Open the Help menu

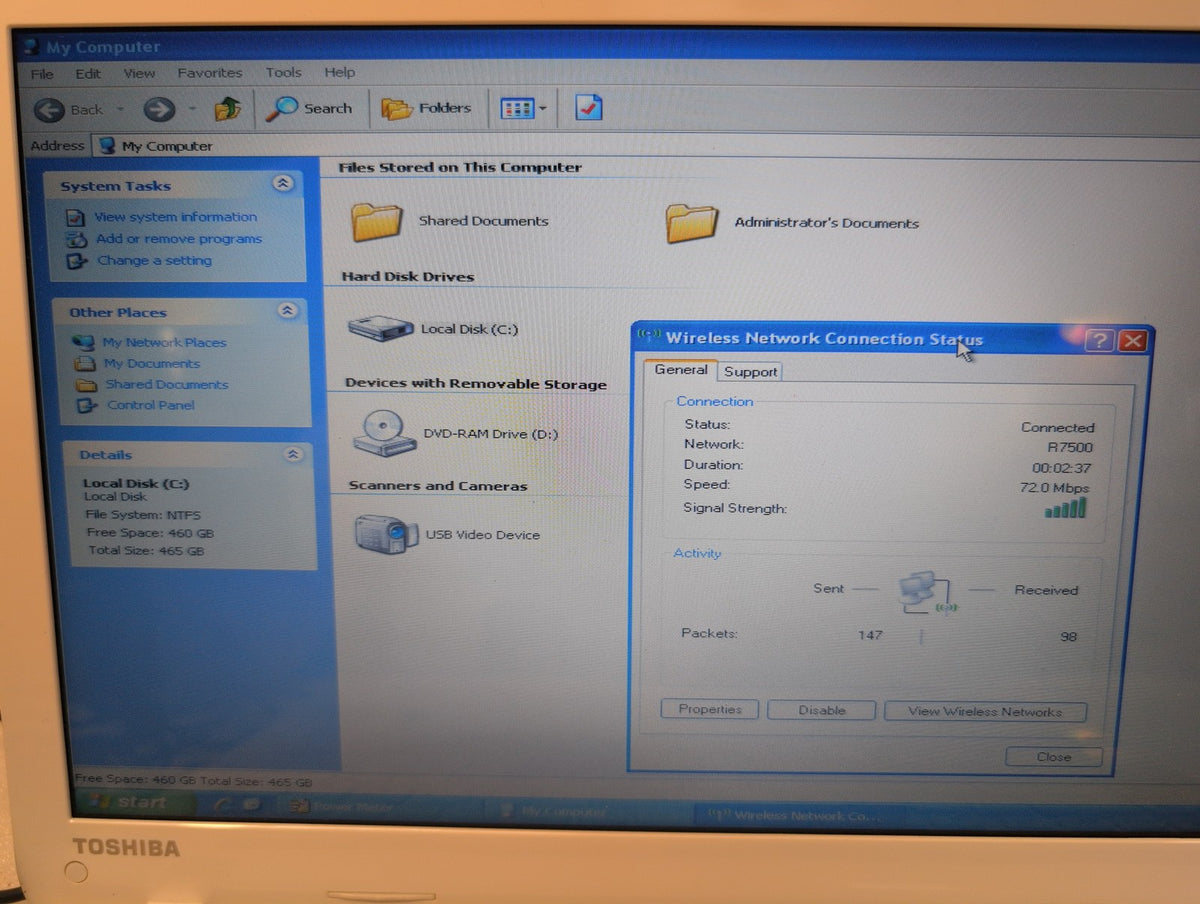(x=340, y=72)
